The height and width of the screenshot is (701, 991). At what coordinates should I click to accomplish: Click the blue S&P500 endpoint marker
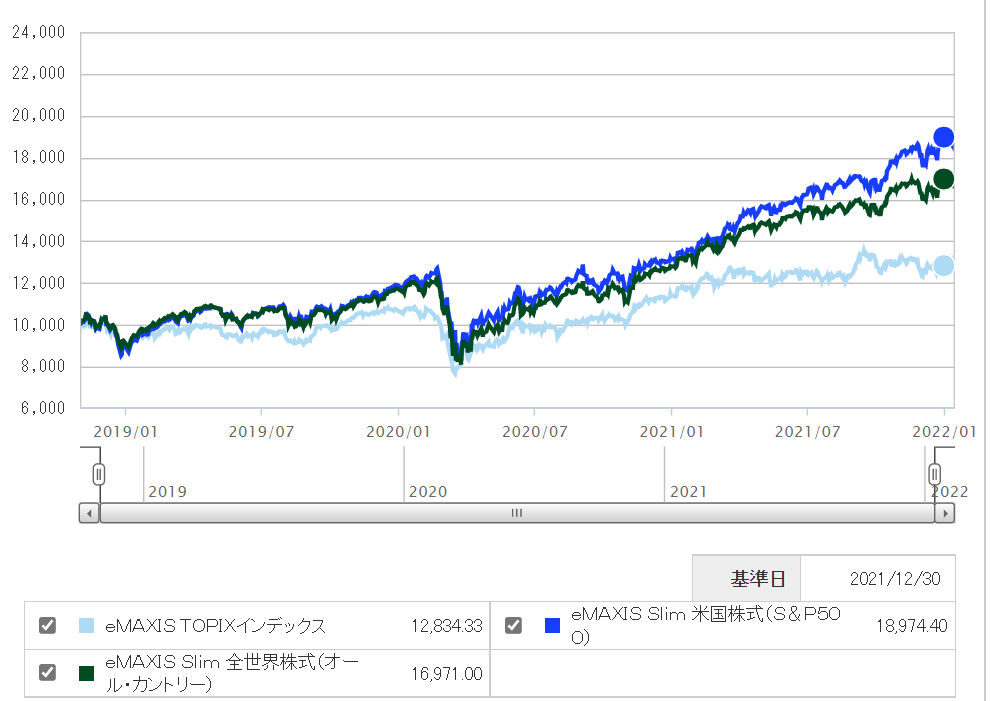[944, 137]
